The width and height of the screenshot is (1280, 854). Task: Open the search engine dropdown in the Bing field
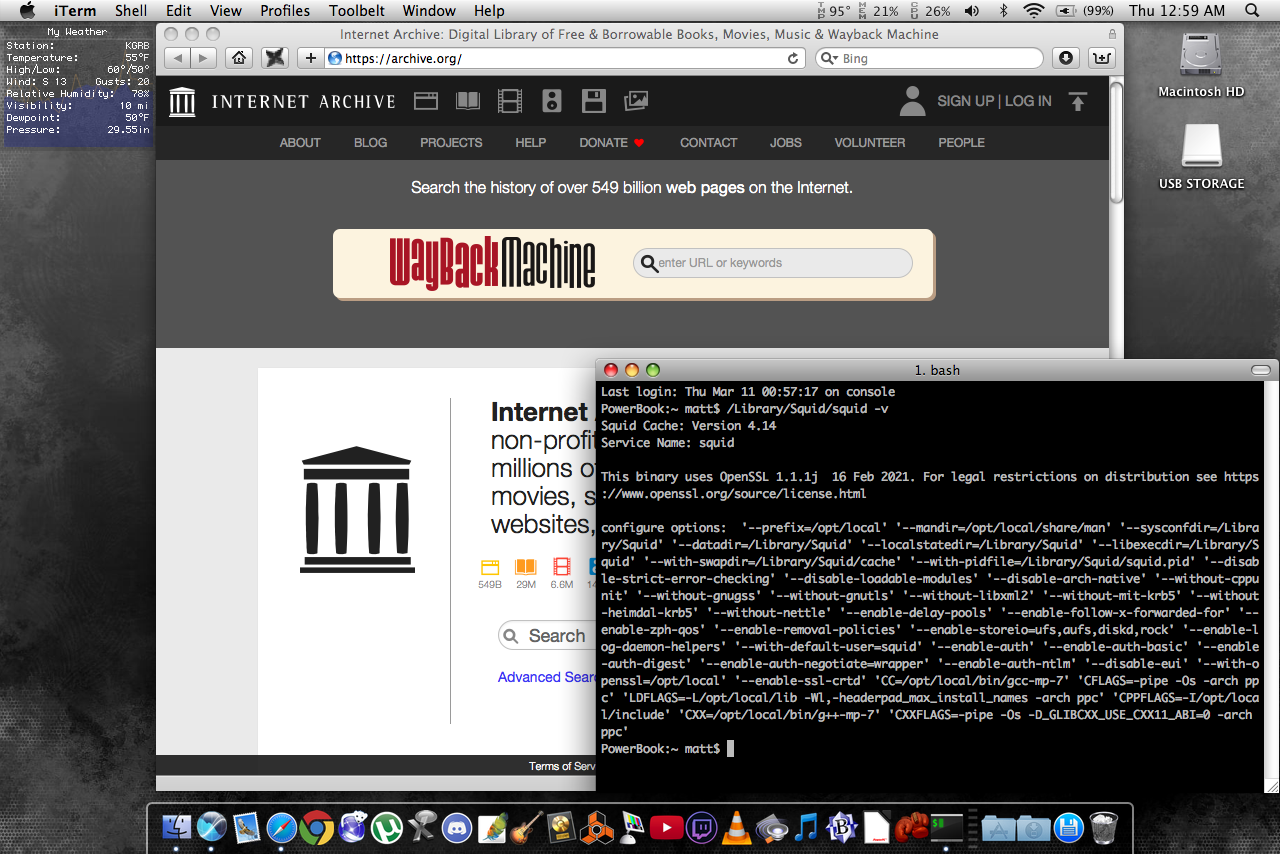tap(829, 59)
